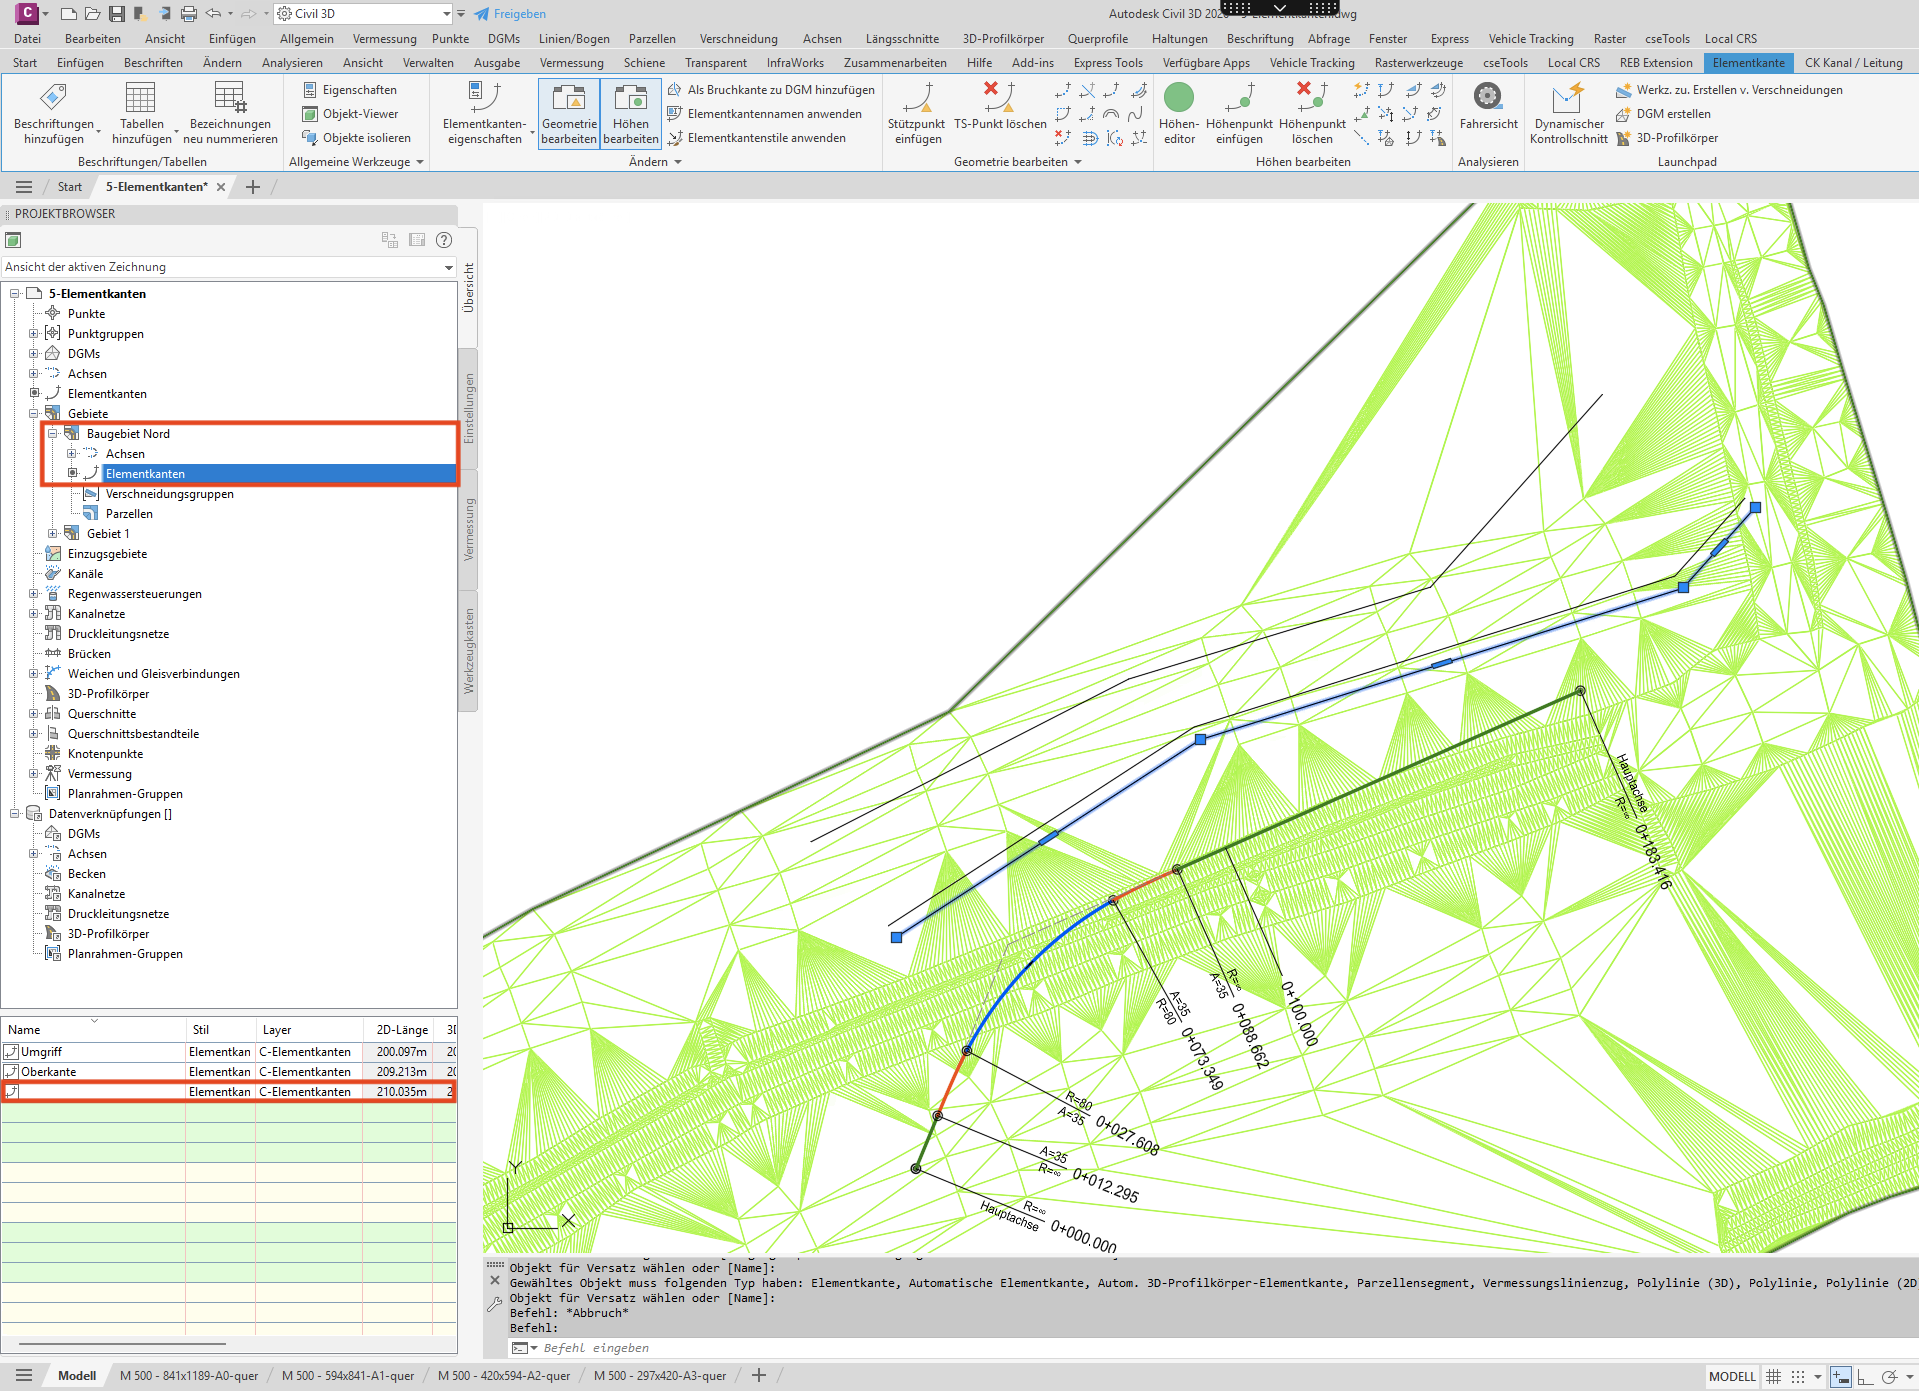
Task: Toggle grid display in status bar
Action: pyautogui.click(x=1773, y=1377)
